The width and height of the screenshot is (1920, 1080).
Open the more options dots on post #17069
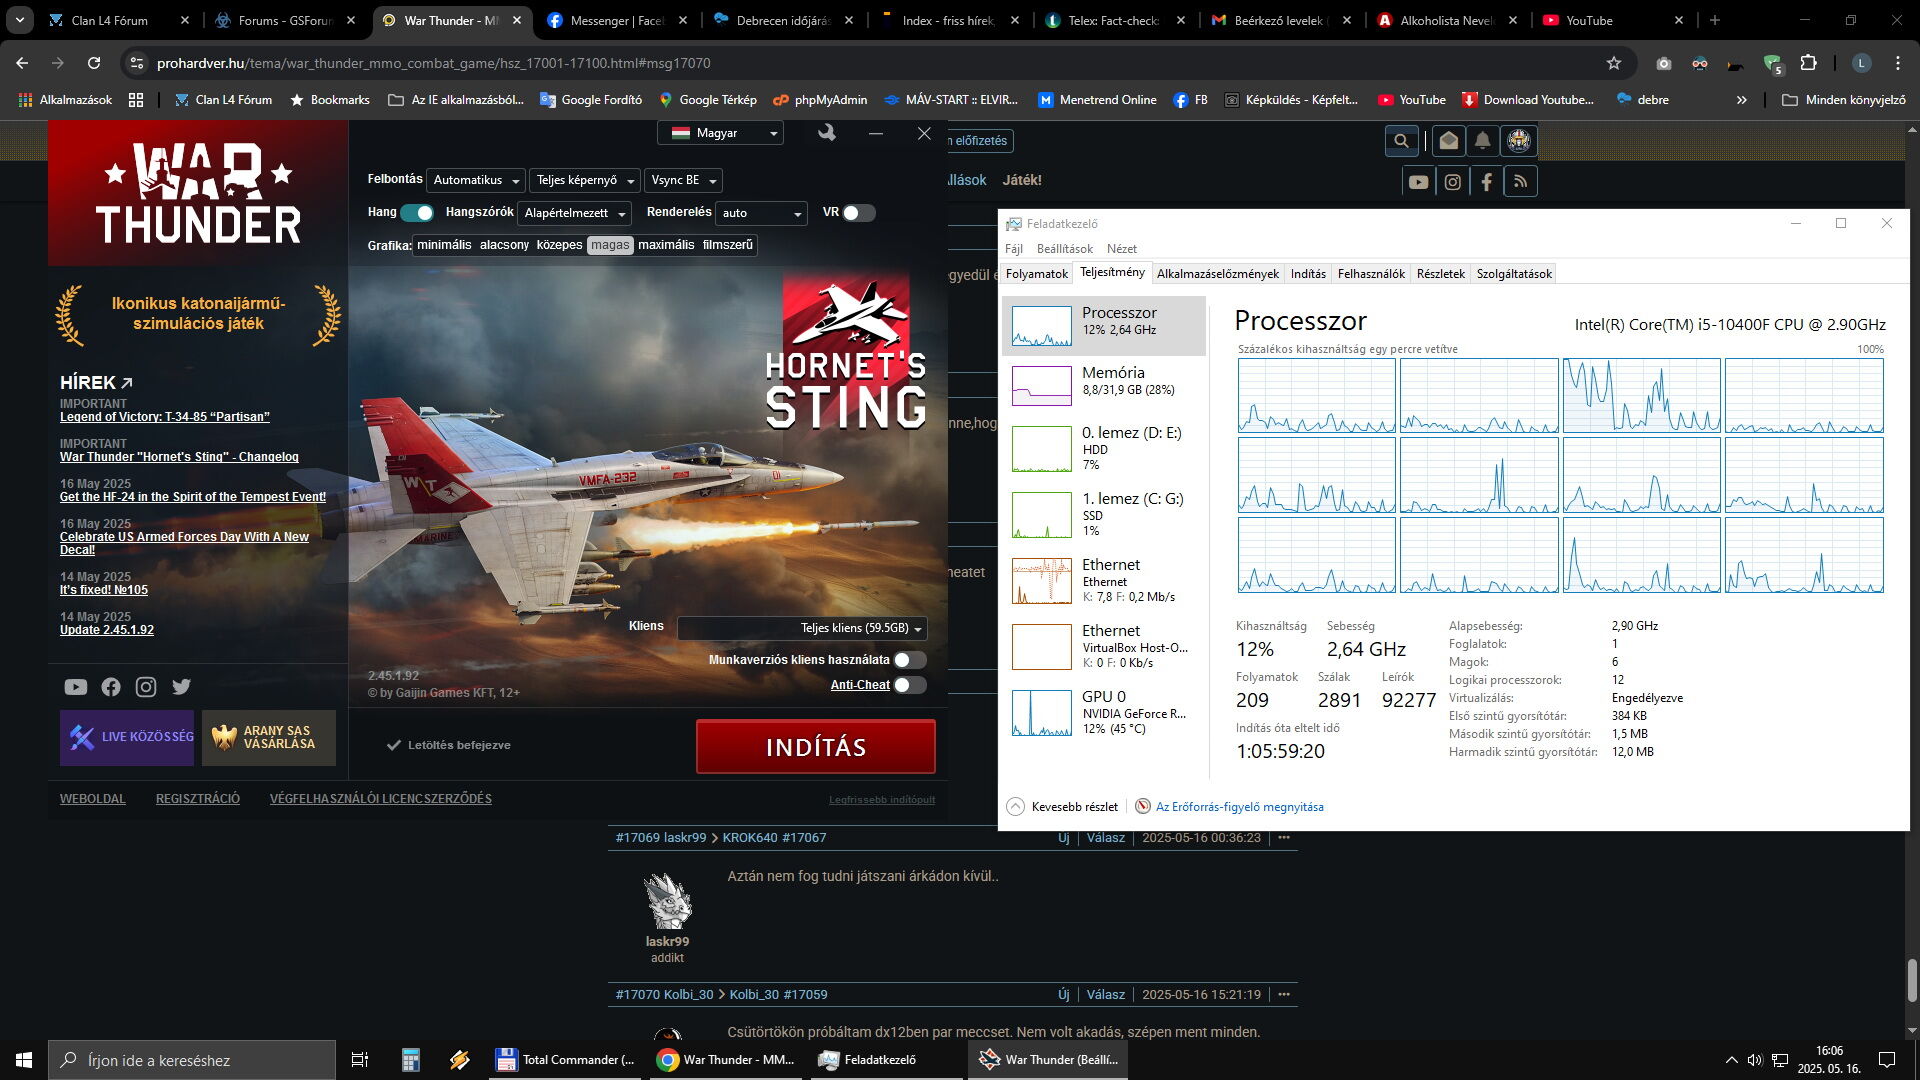1284,838
